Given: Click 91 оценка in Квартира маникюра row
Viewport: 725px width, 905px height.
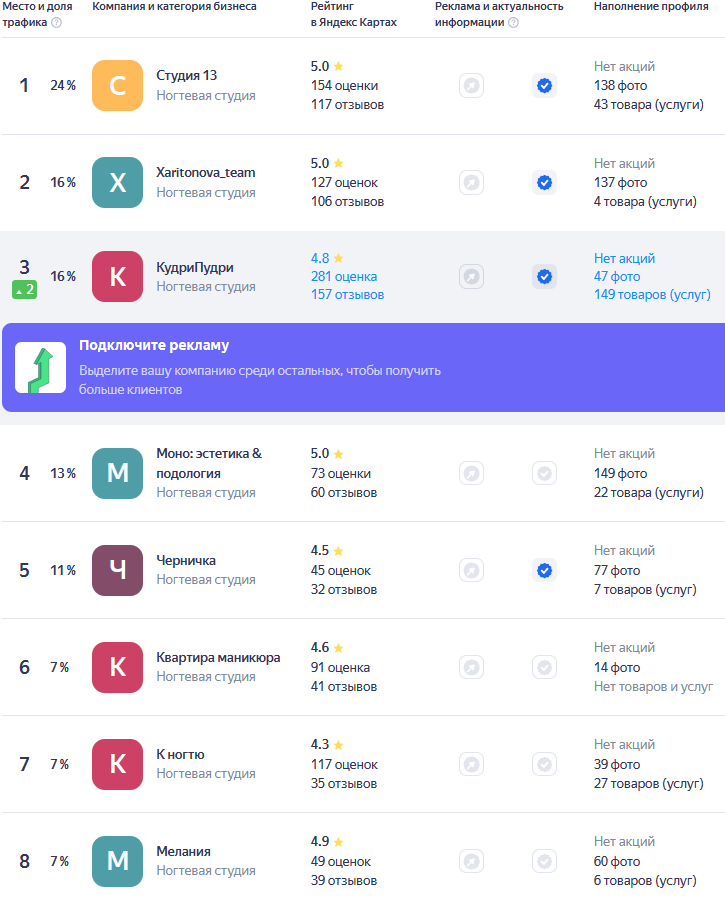Looking at the screenshot, I should [x=340, y=667].
